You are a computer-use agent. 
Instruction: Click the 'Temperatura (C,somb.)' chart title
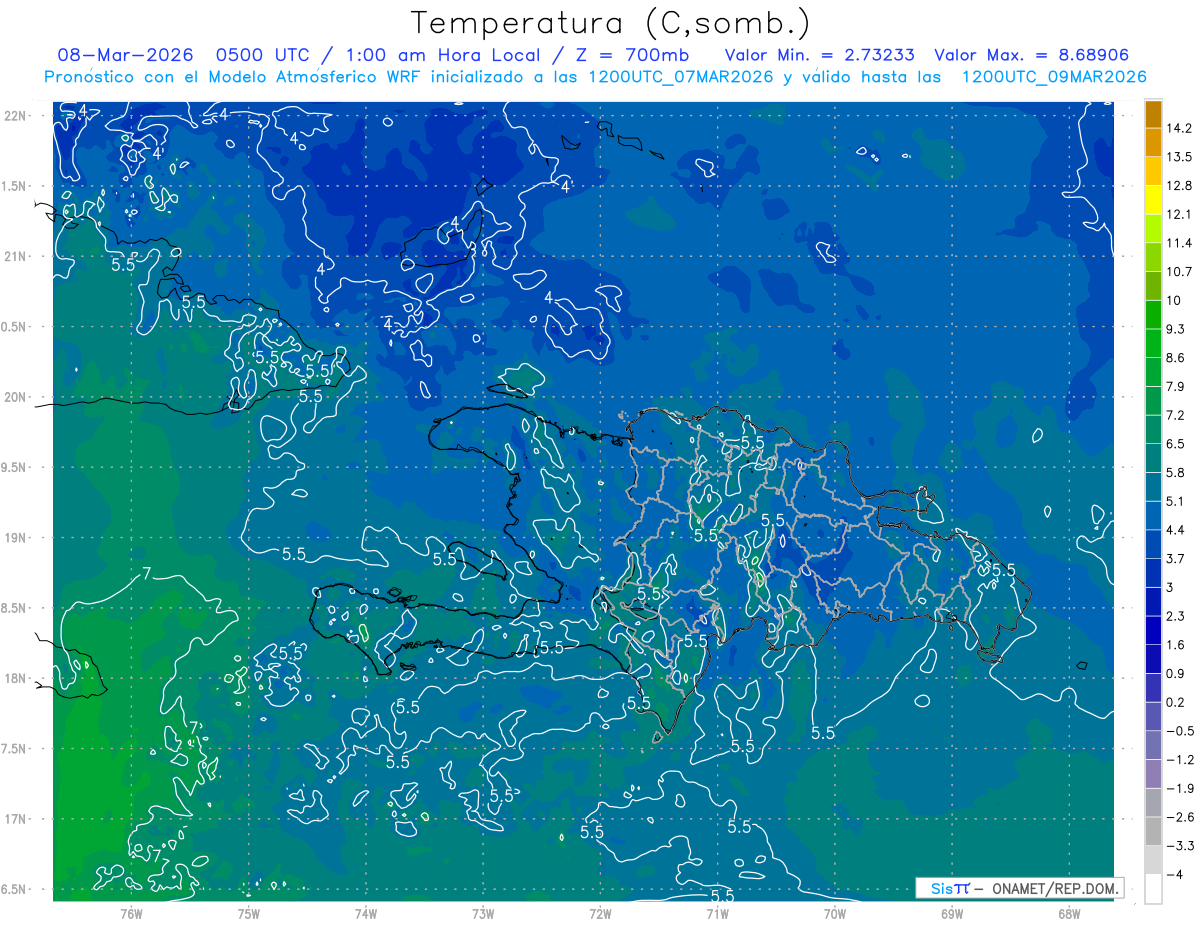pyautogui.click(x=611, y=23)
